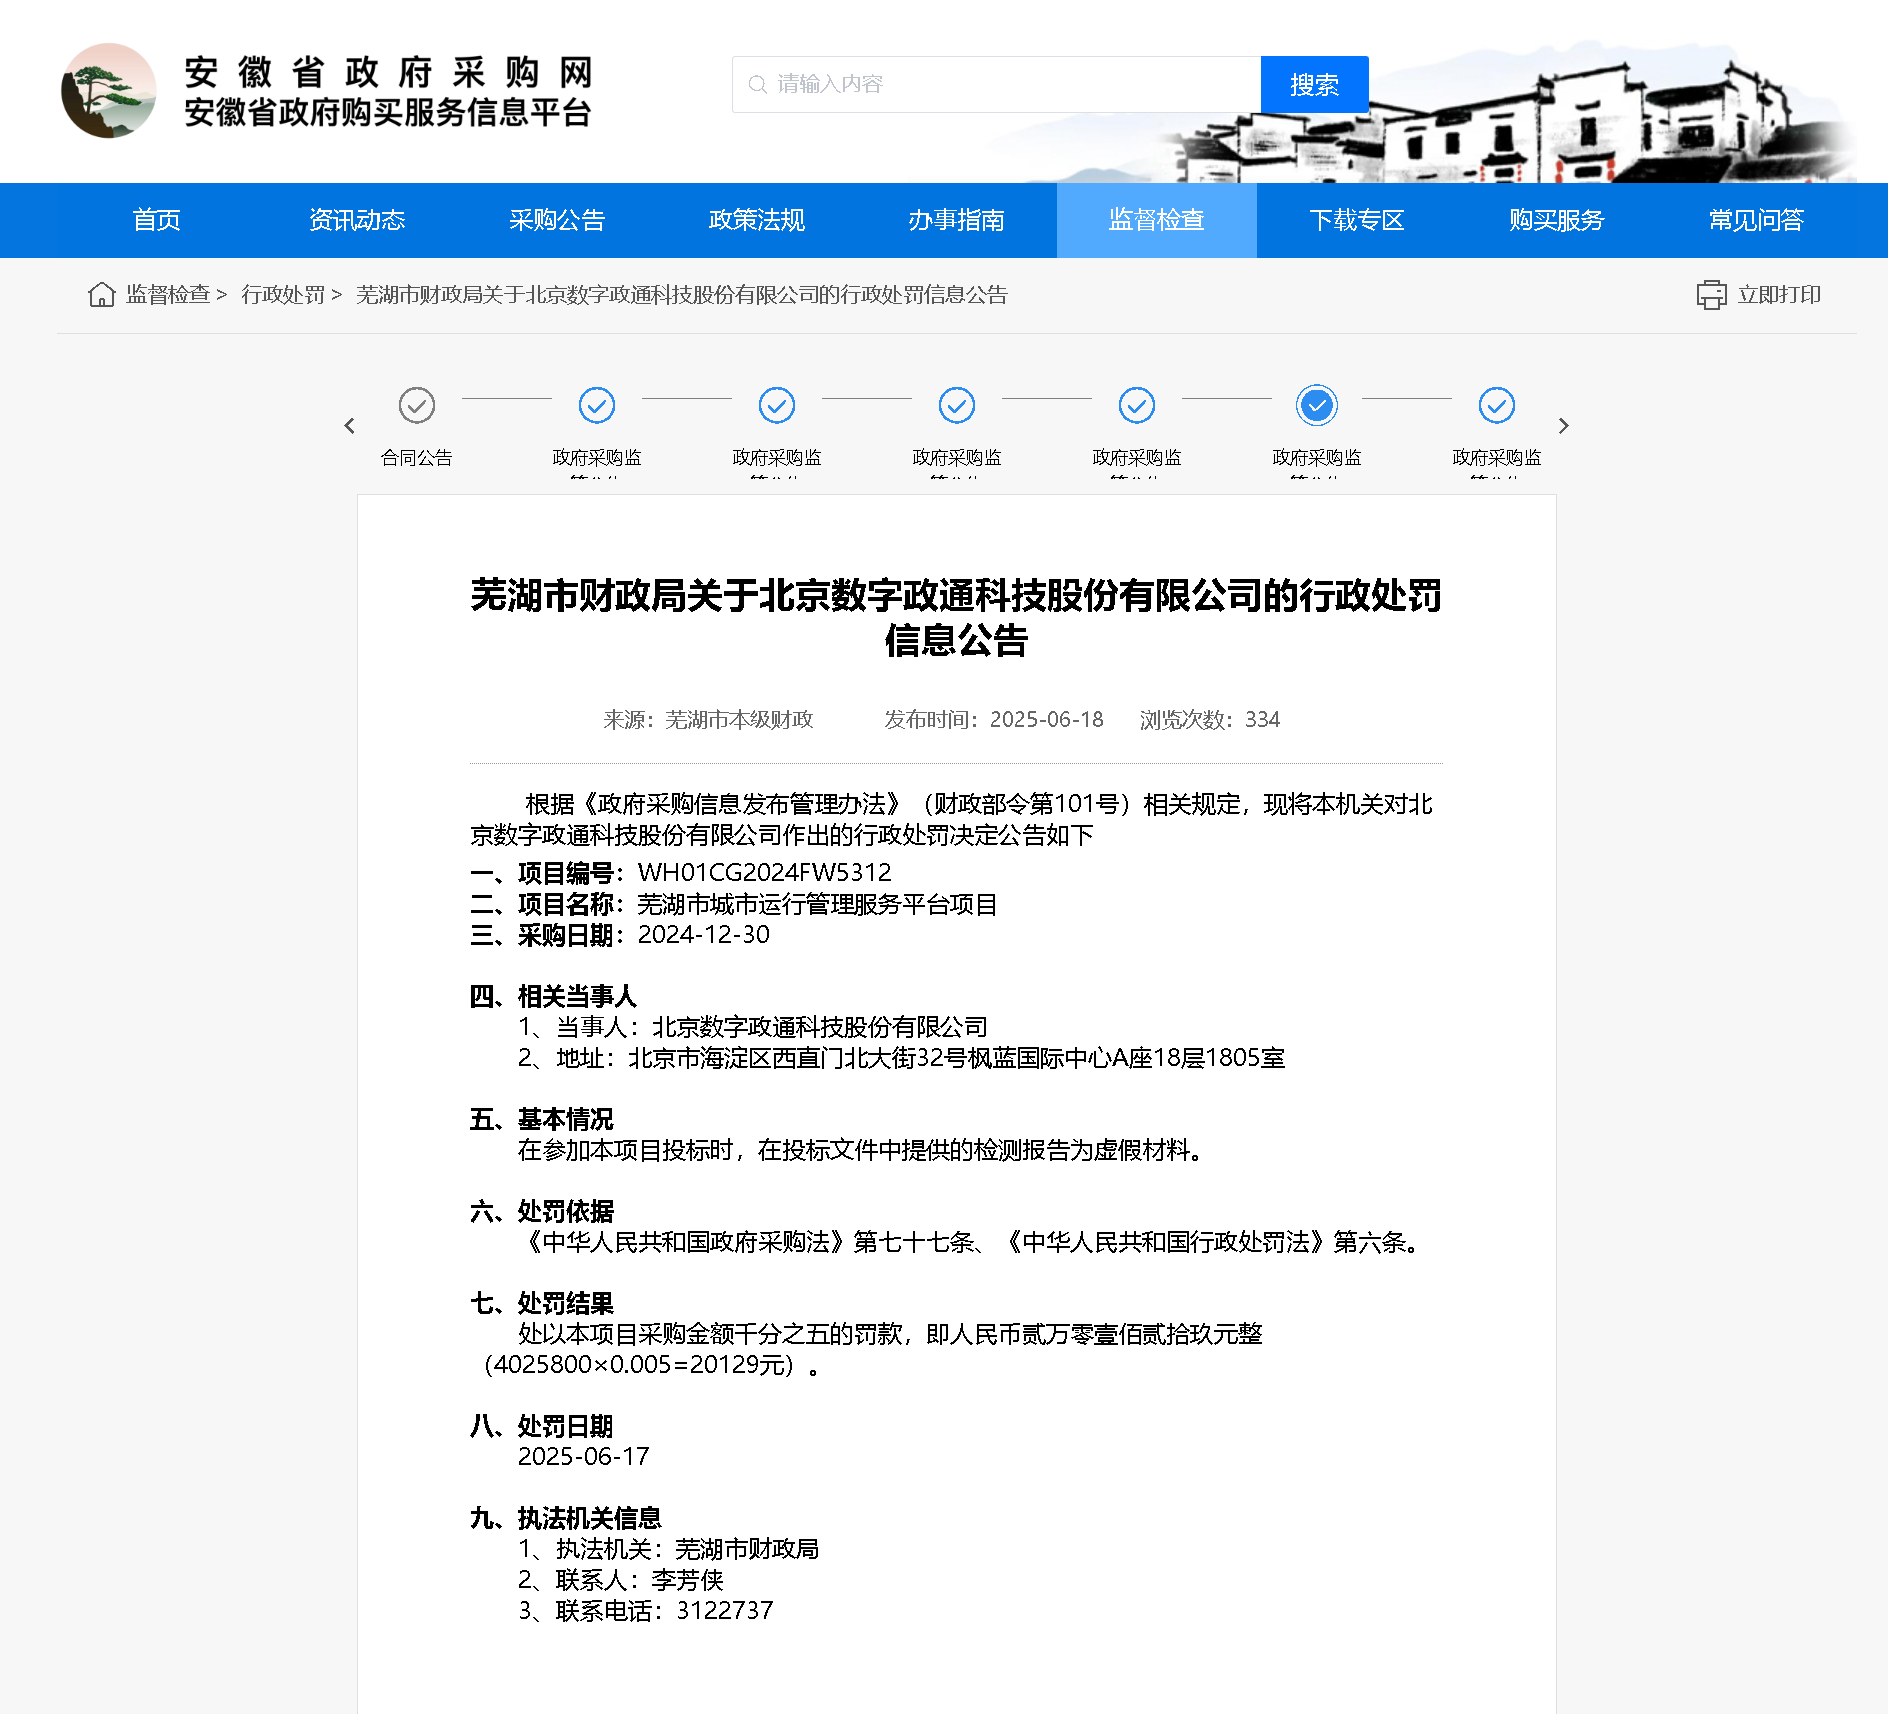
Task: Click the 搜索 button
Action: [1314, 84]
